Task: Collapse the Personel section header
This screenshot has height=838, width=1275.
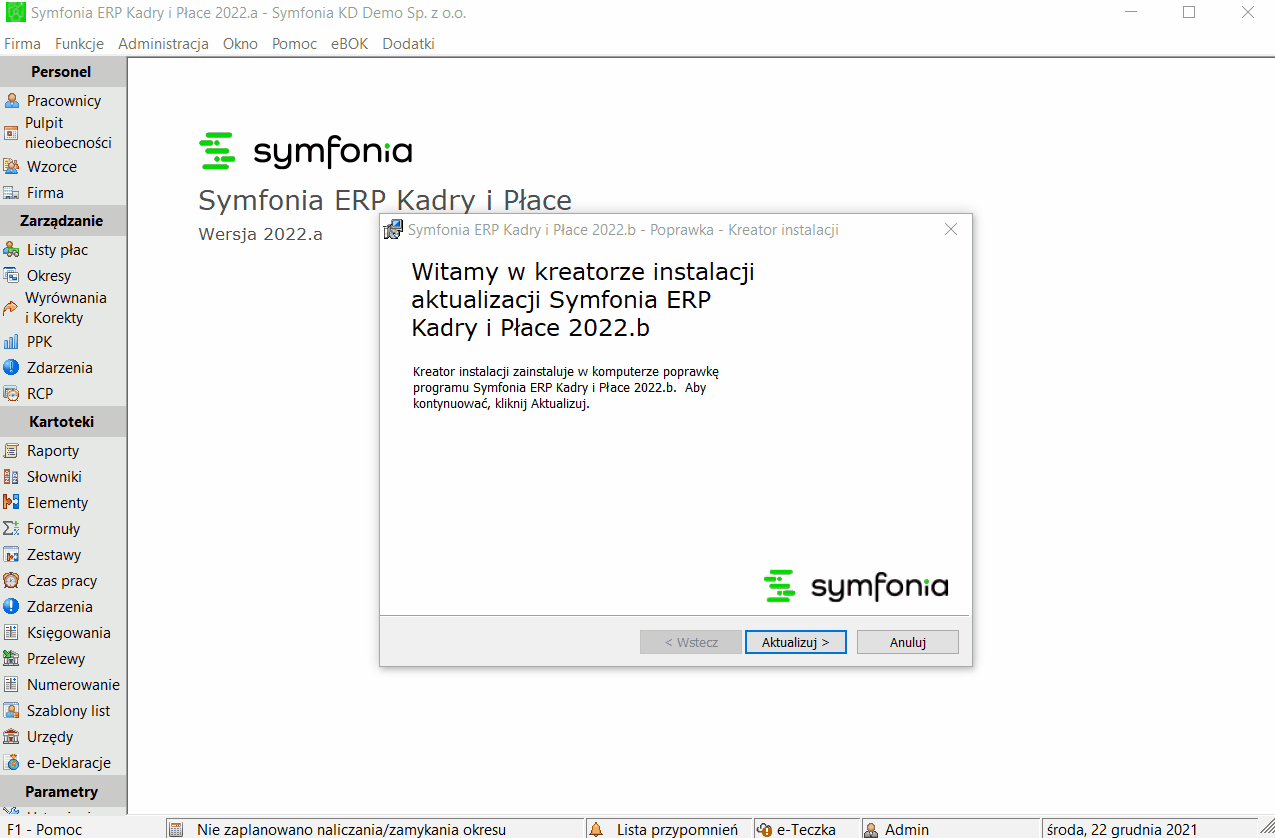Action: (x=63, y=72)
